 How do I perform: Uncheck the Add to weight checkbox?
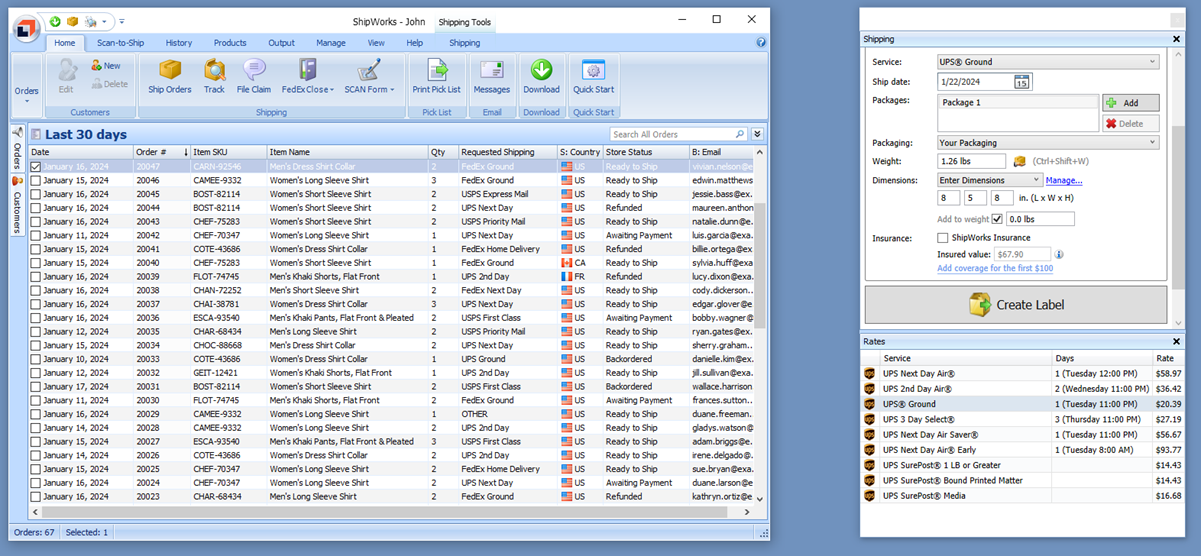[997, 219]
